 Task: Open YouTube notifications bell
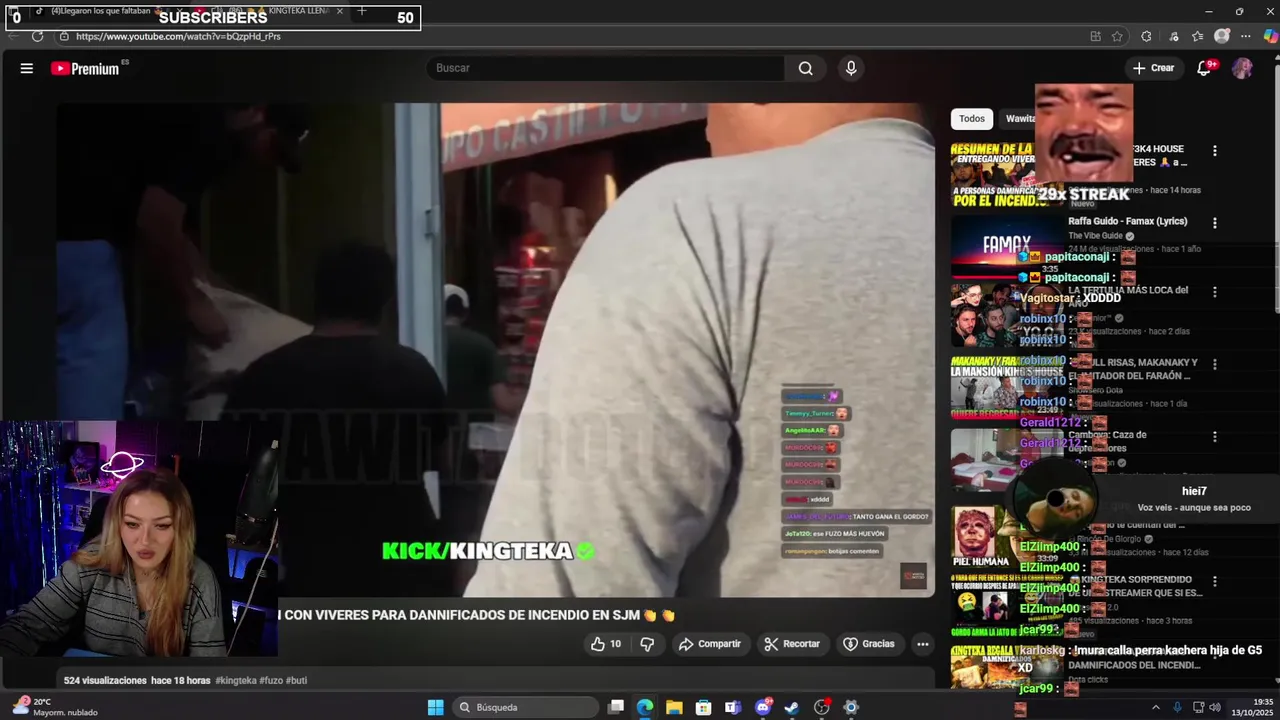(x=1205, y=68)
